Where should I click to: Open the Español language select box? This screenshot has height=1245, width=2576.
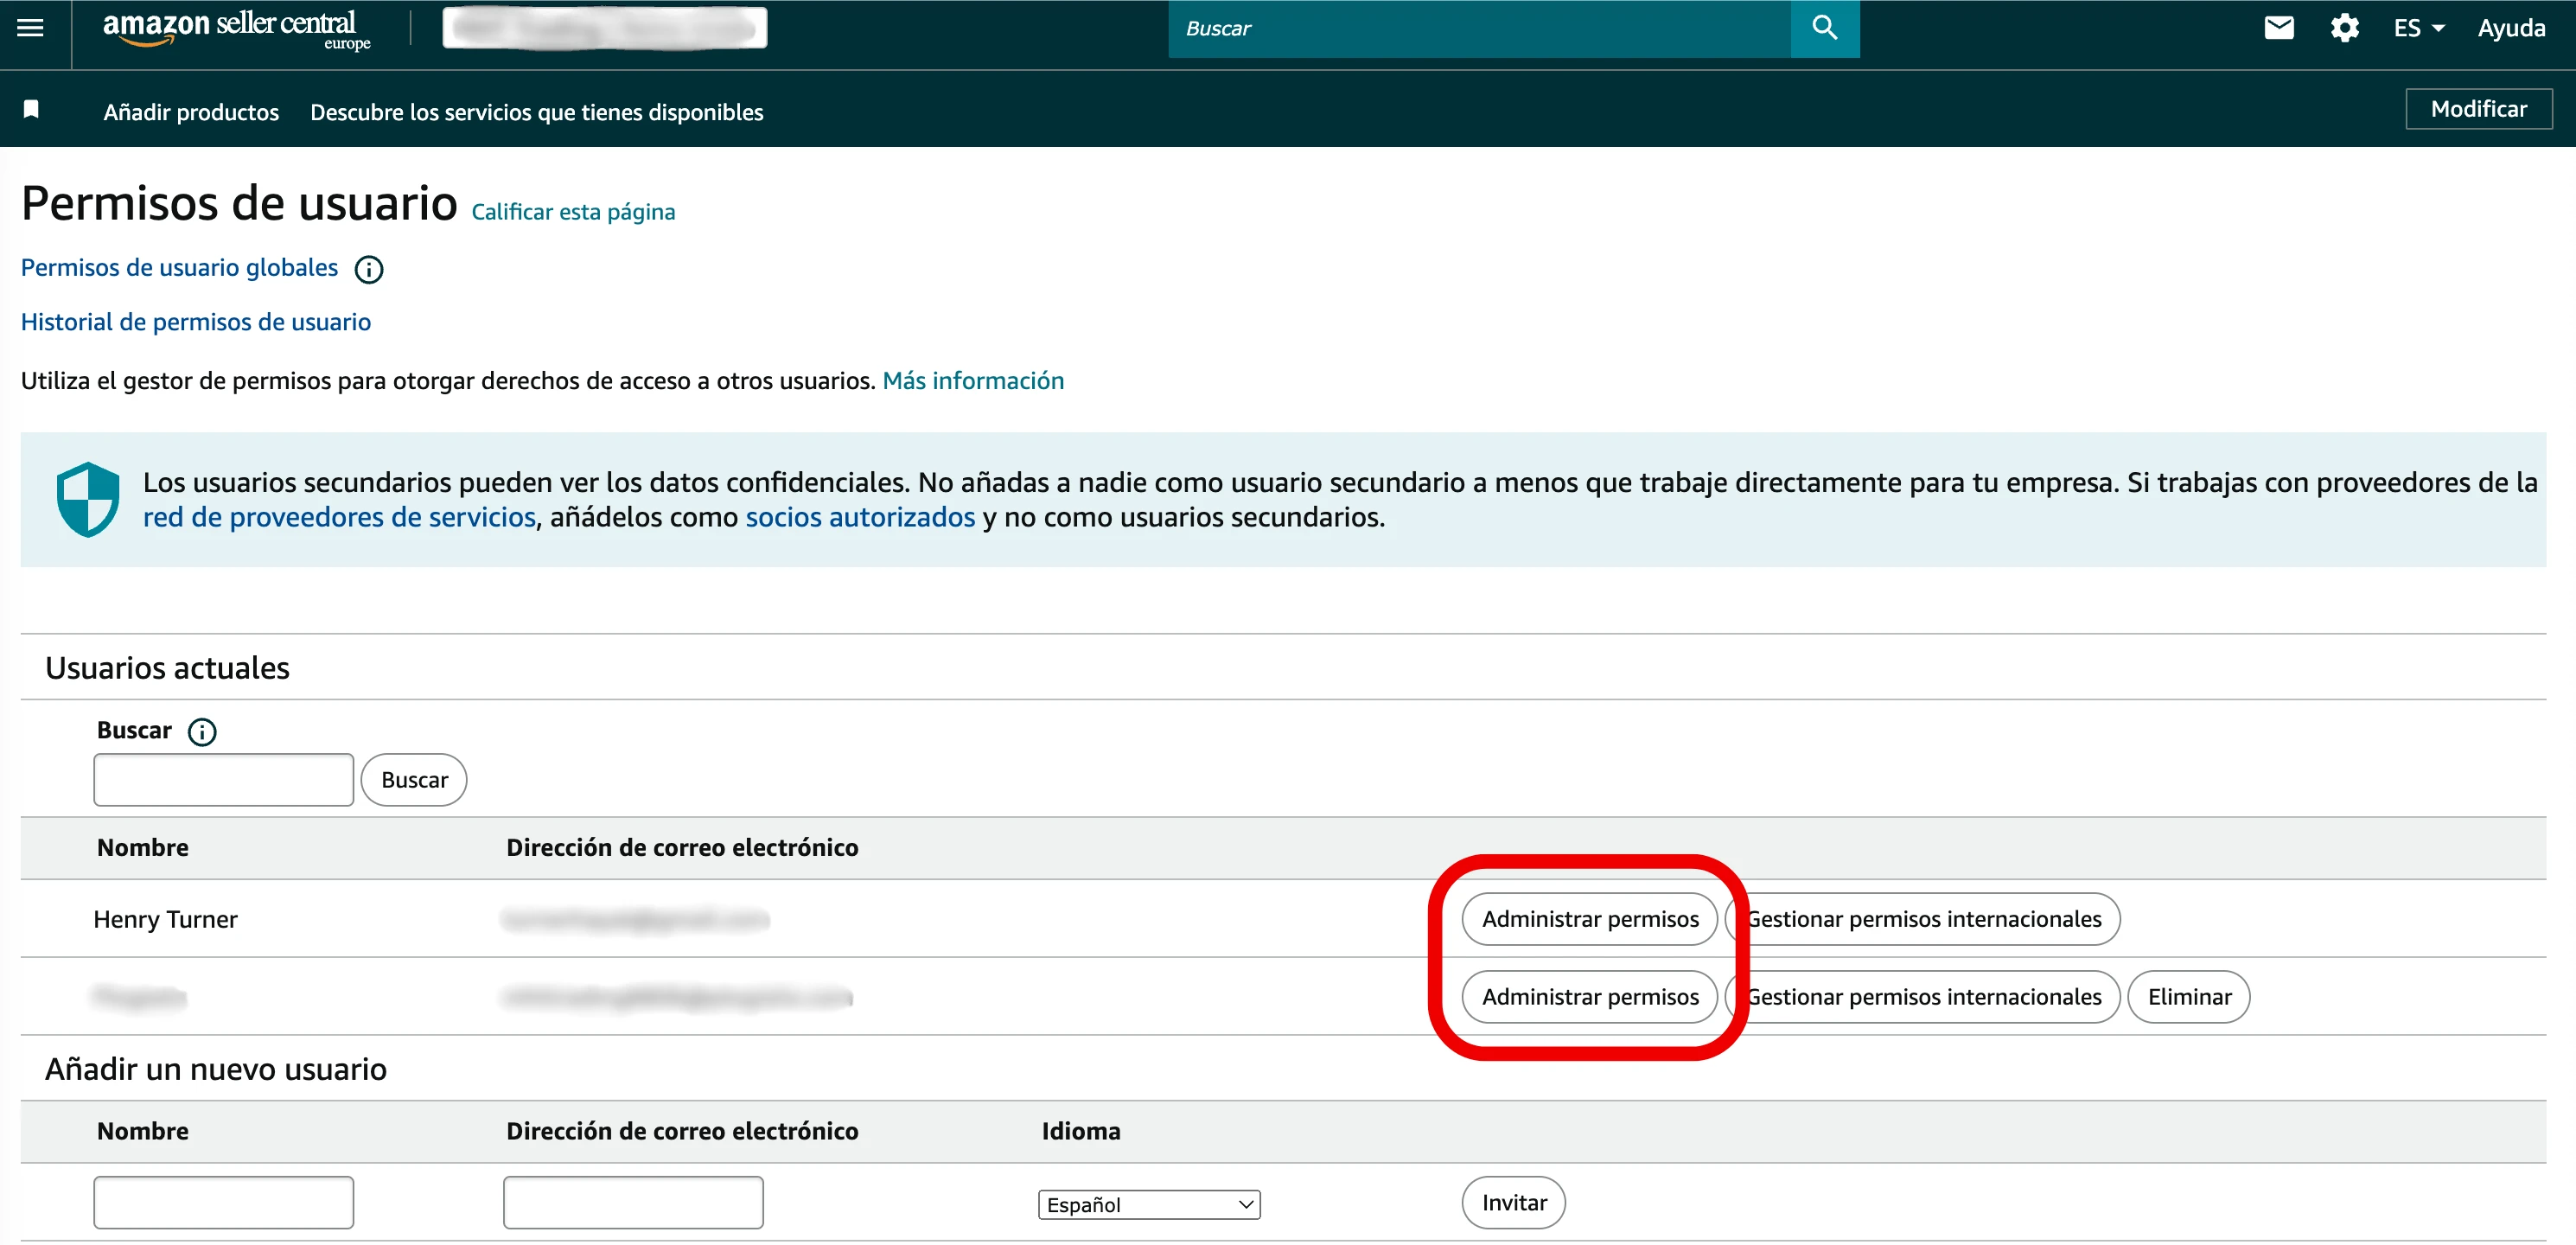click(1149, 1204)
